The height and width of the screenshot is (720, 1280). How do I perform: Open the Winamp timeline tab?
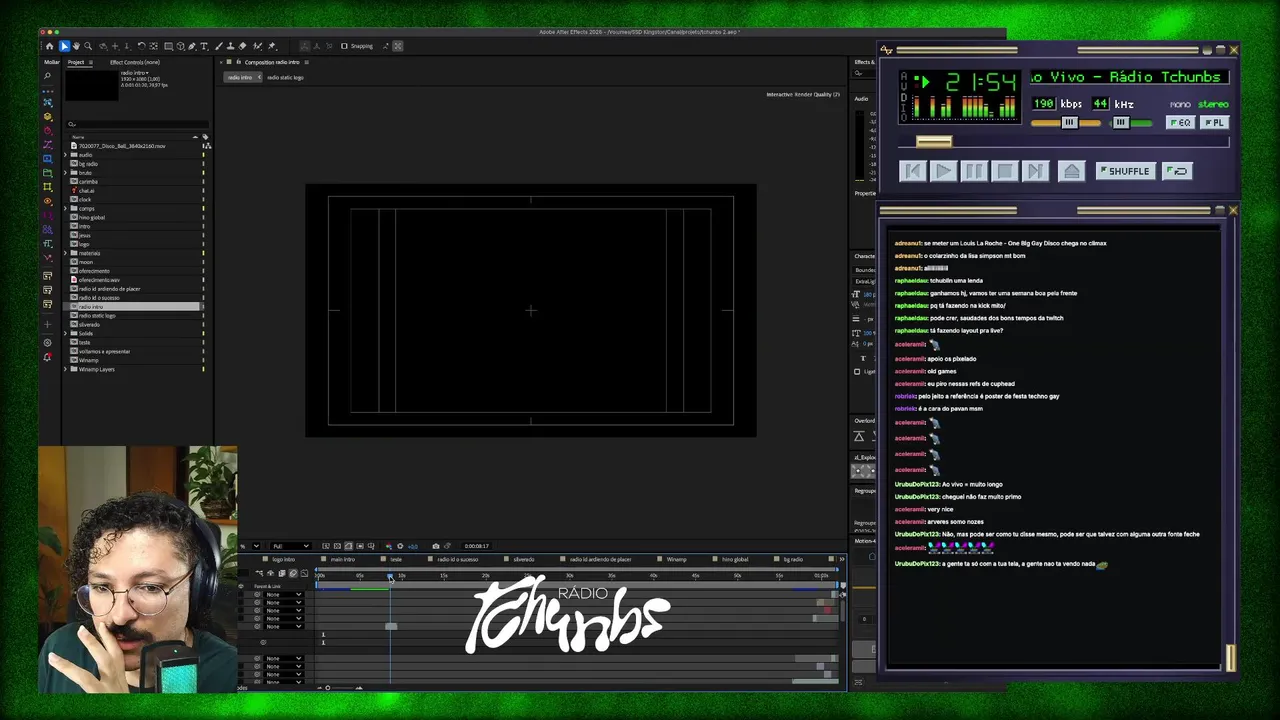pyautogui.click(x=677, y=559)
